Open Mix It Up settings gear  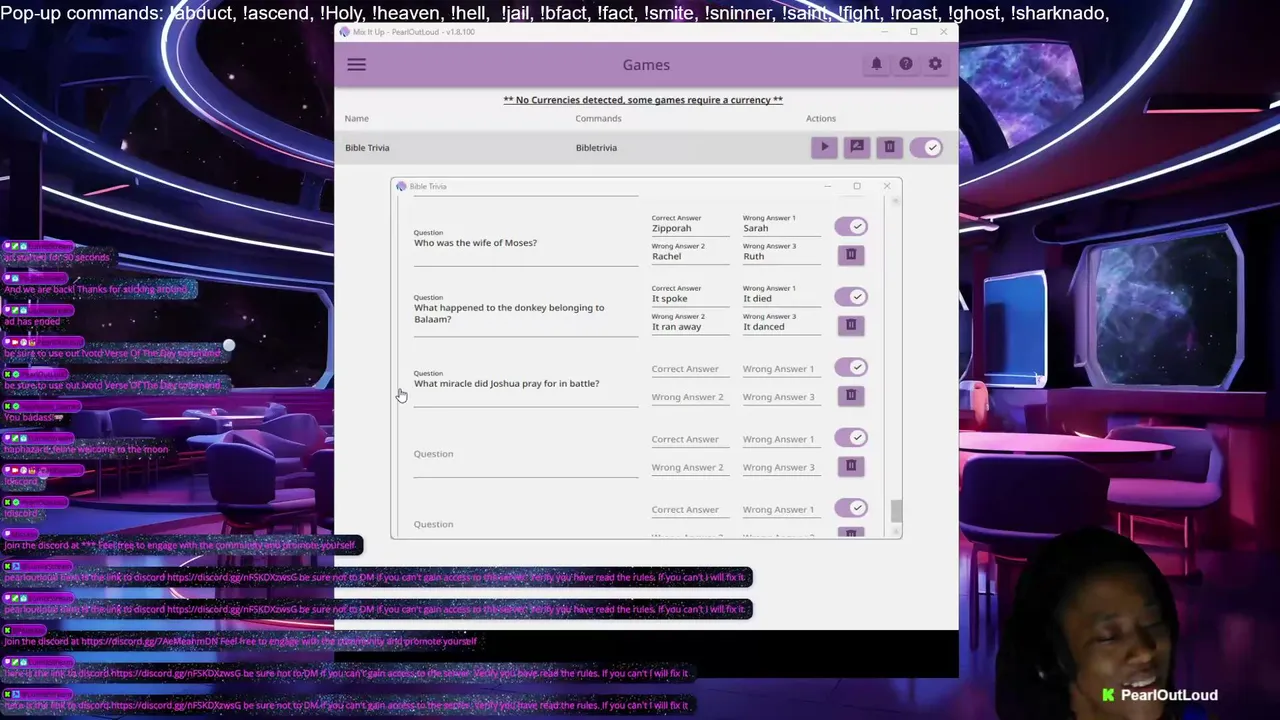pos(935,64)
